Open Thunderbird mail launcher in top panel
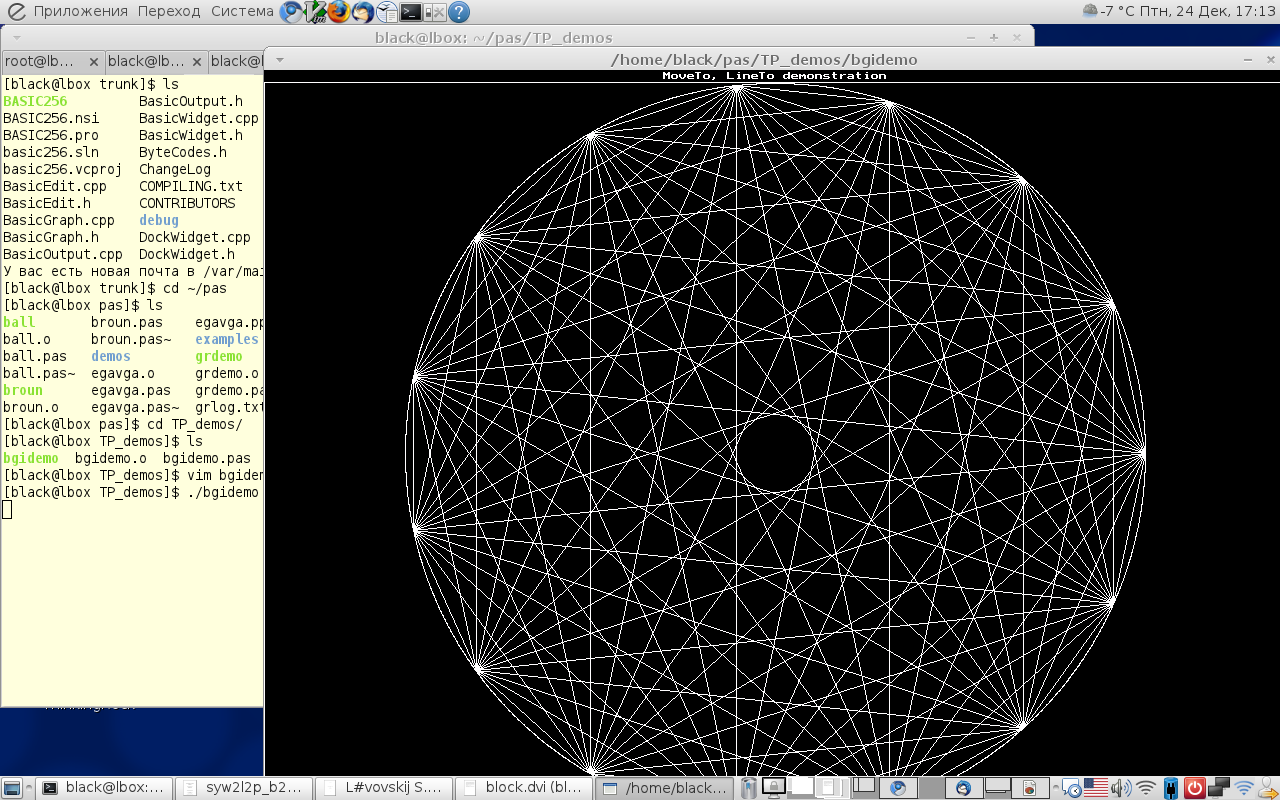The height and width of the screenshot is (800, 1280). coord(363,12)
